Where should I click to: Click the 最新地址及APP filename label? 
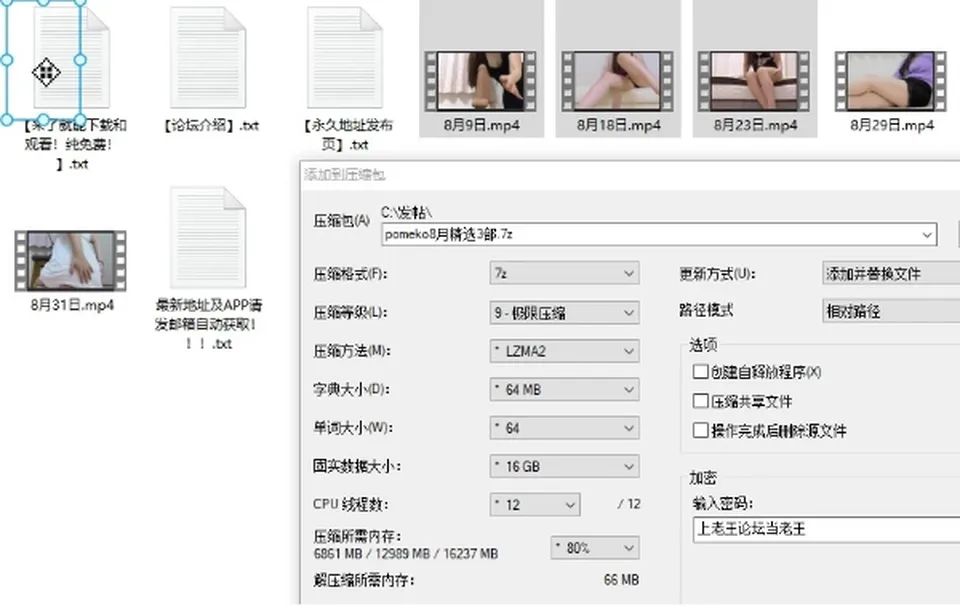(209, 324)
